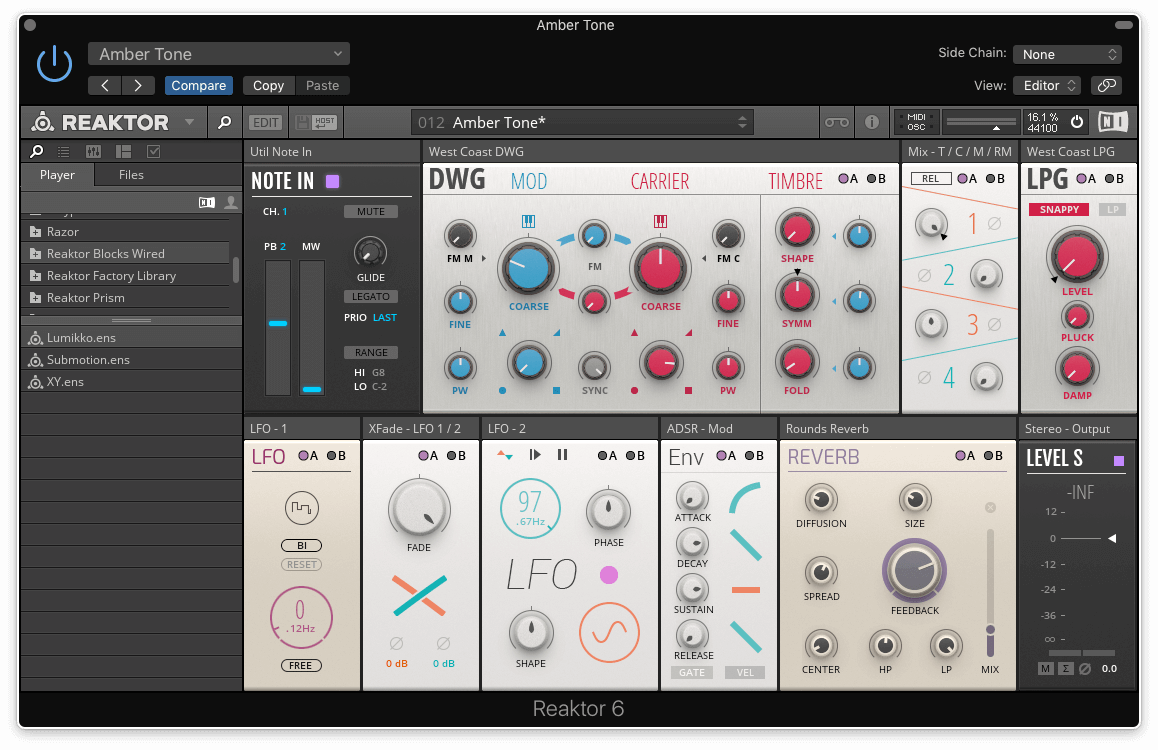Go to next preset arrow
Image resolution: width=1158 pixels, height=750 pixels.
pos(138,86)
